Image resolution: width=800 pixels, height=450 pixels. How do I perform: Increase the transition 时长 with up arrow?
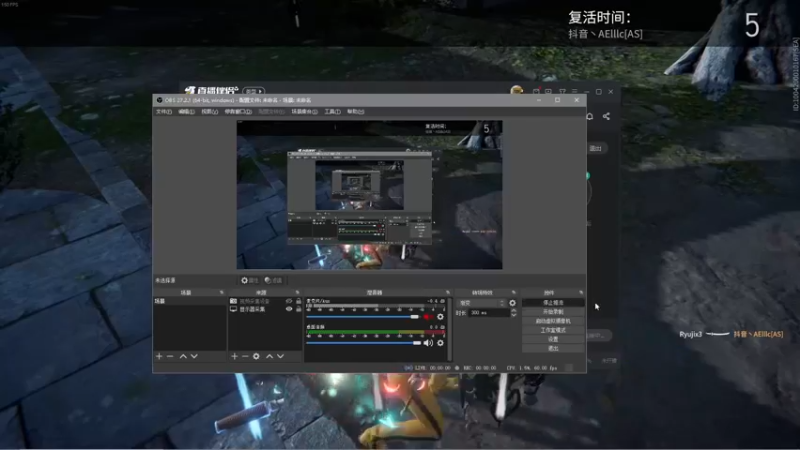(513, 310)
